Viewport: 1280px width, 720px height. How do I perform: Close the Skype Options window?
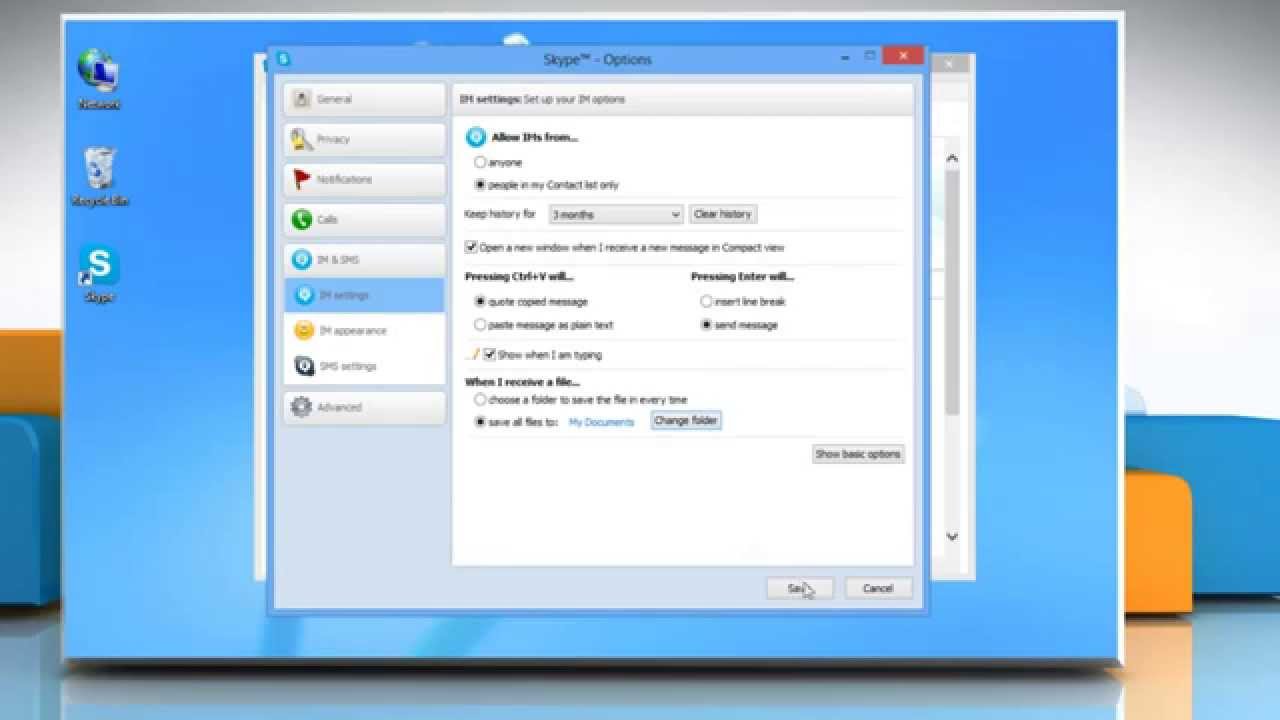(903, 57)
